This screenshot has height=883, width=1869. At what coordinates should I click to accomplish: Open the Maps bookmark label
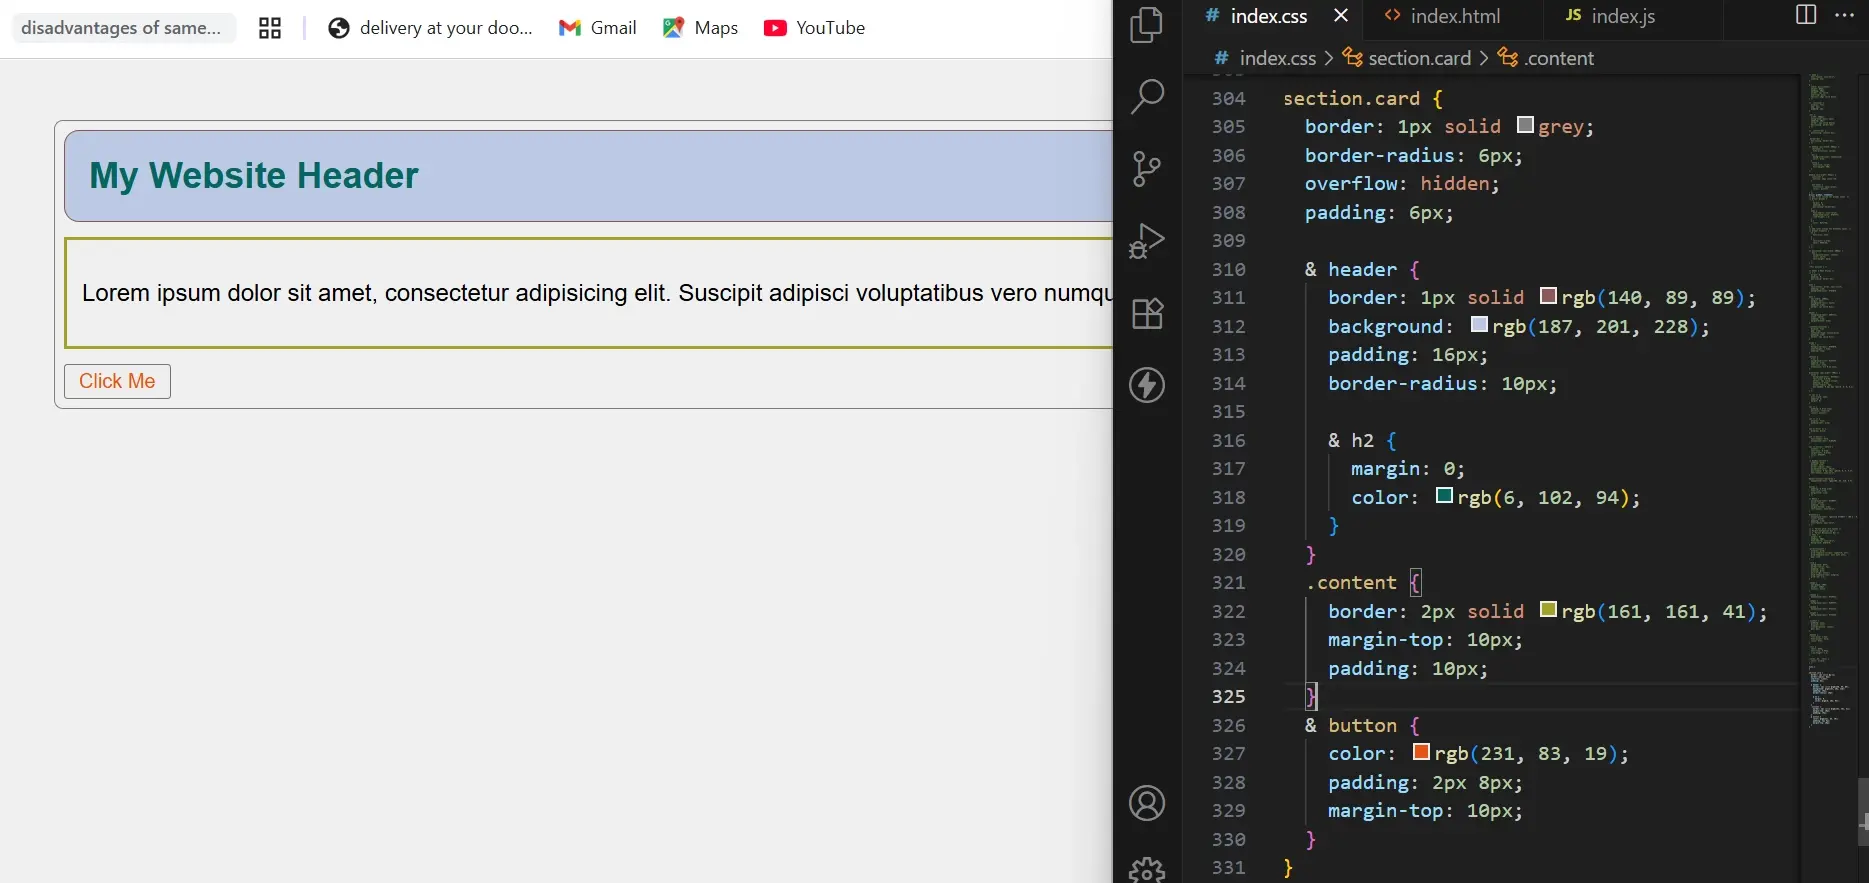point(716,28)
